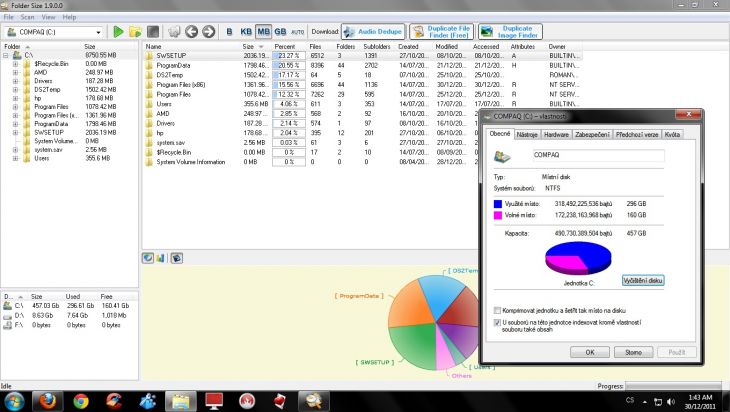Viewport: 730px width, 412px height.
Task: Open the Zabezpečení tab
Action: 592,135
